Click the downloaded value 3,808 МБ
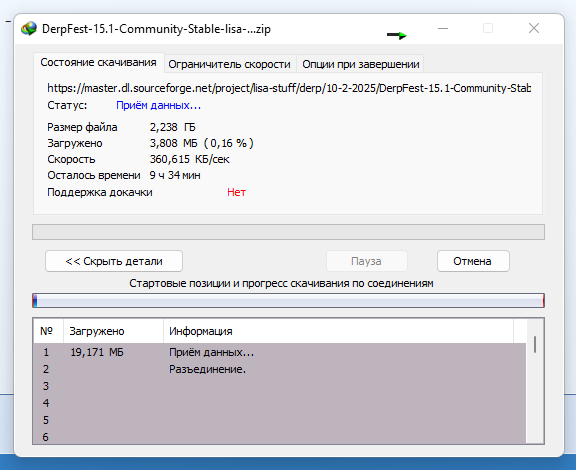The image size is (576, 470). [x=201, y=143]
